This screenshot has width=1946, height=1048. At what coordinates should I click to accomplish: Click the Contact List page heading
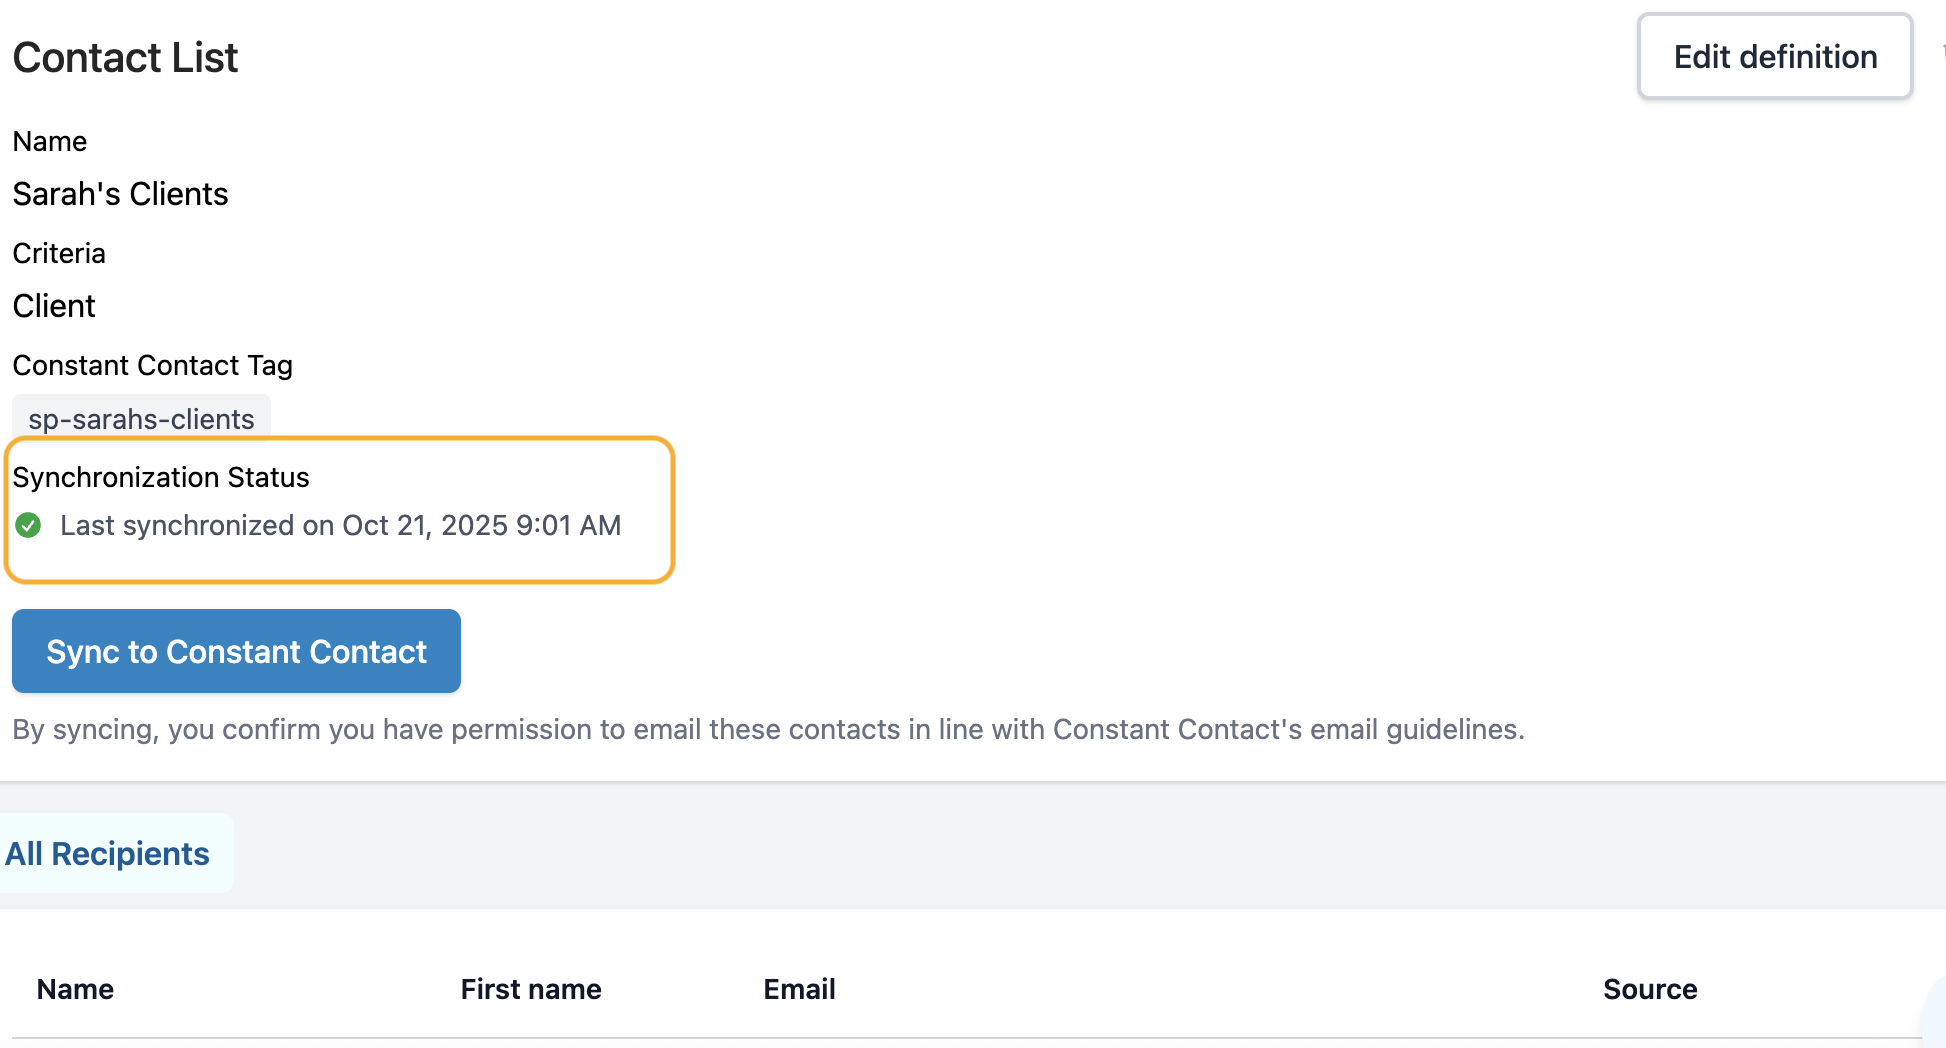(125, 58)
